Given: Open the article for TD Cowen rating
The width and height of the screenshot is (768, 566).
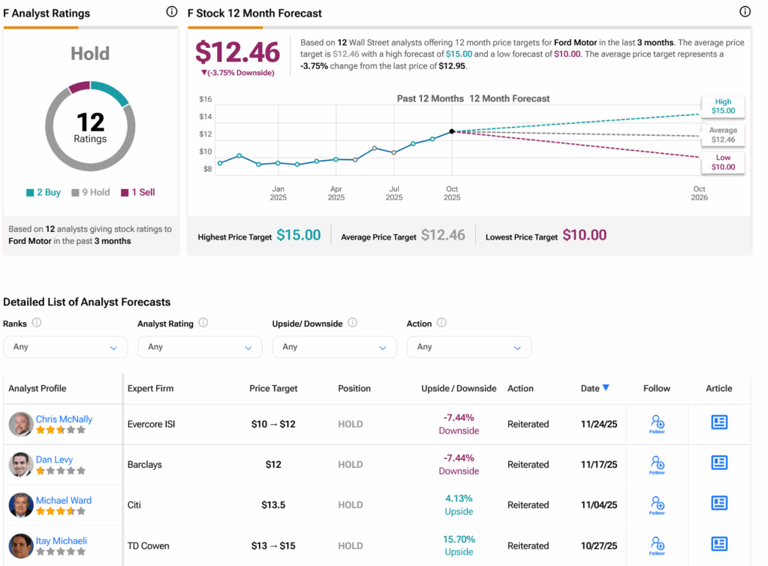Looking at the screenshot, I should [719, 544].
